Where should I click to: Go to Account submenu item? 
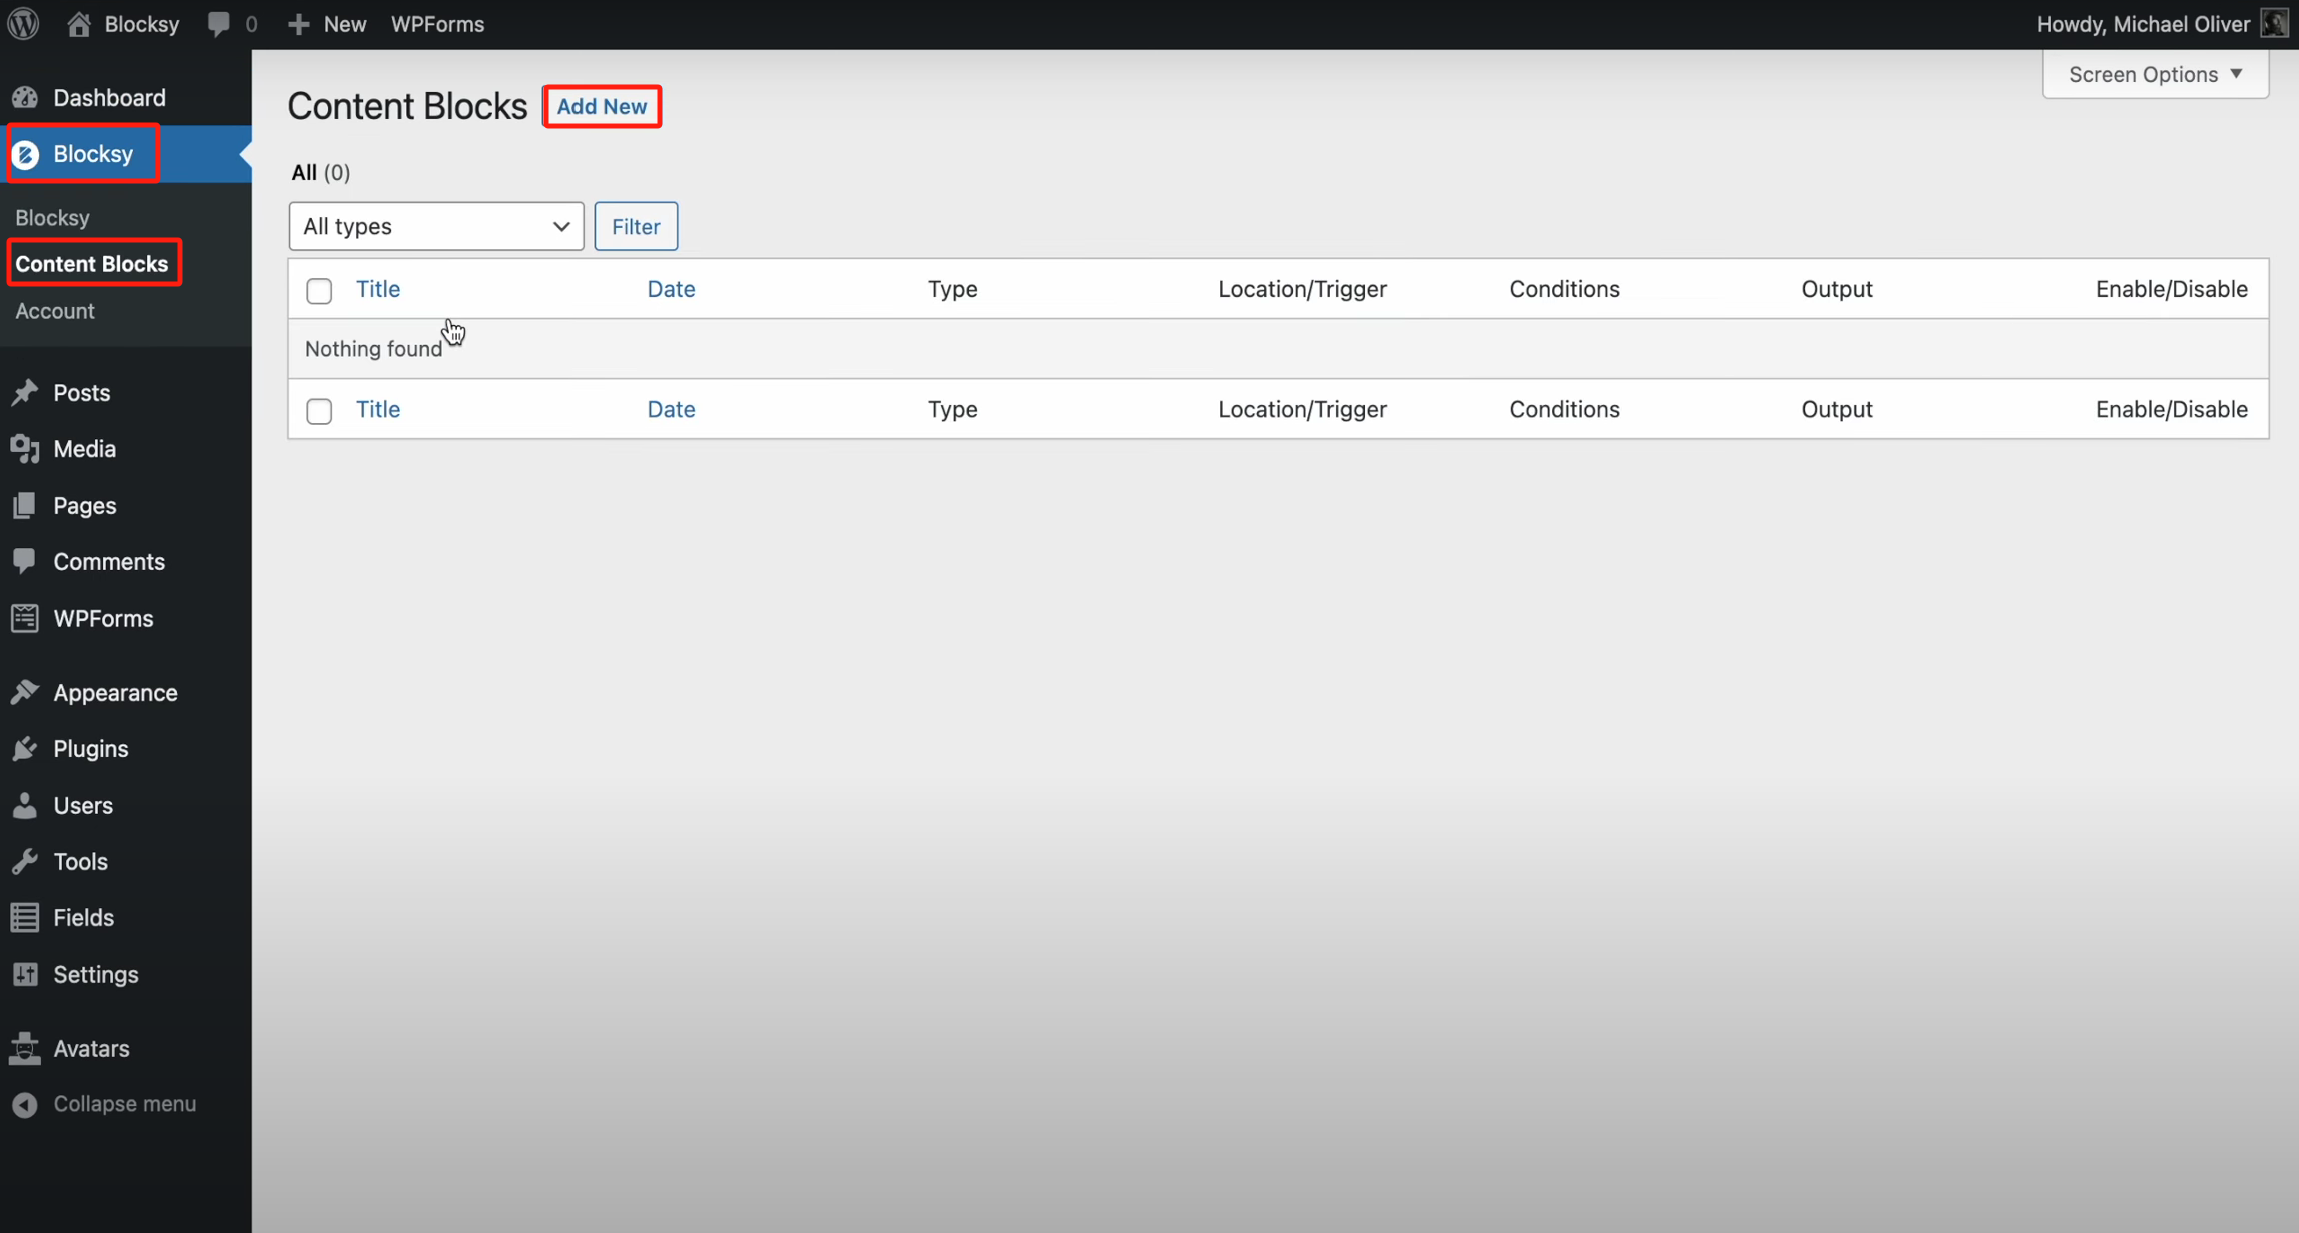click(55, 311)
